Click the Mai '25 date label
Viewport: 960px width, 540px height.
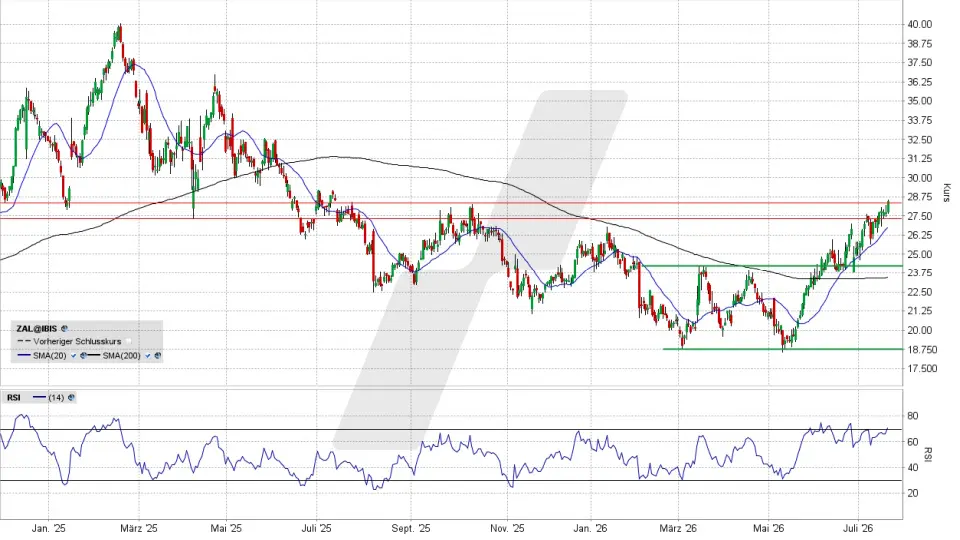(x=227, y=528)
